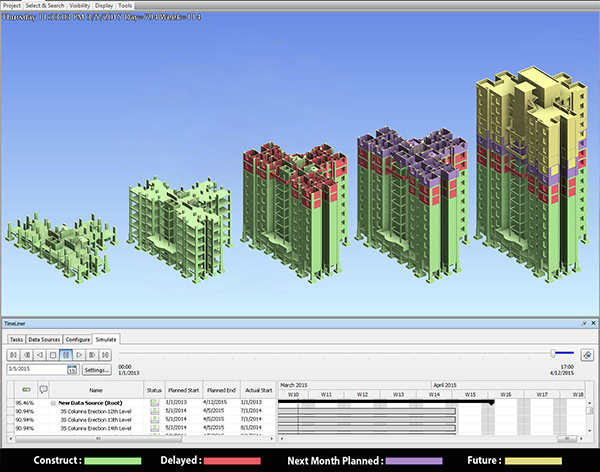Toggle the TimeLiner panel auto-hide pin
The height and width of the screenshot is (472, 600).
581,325
